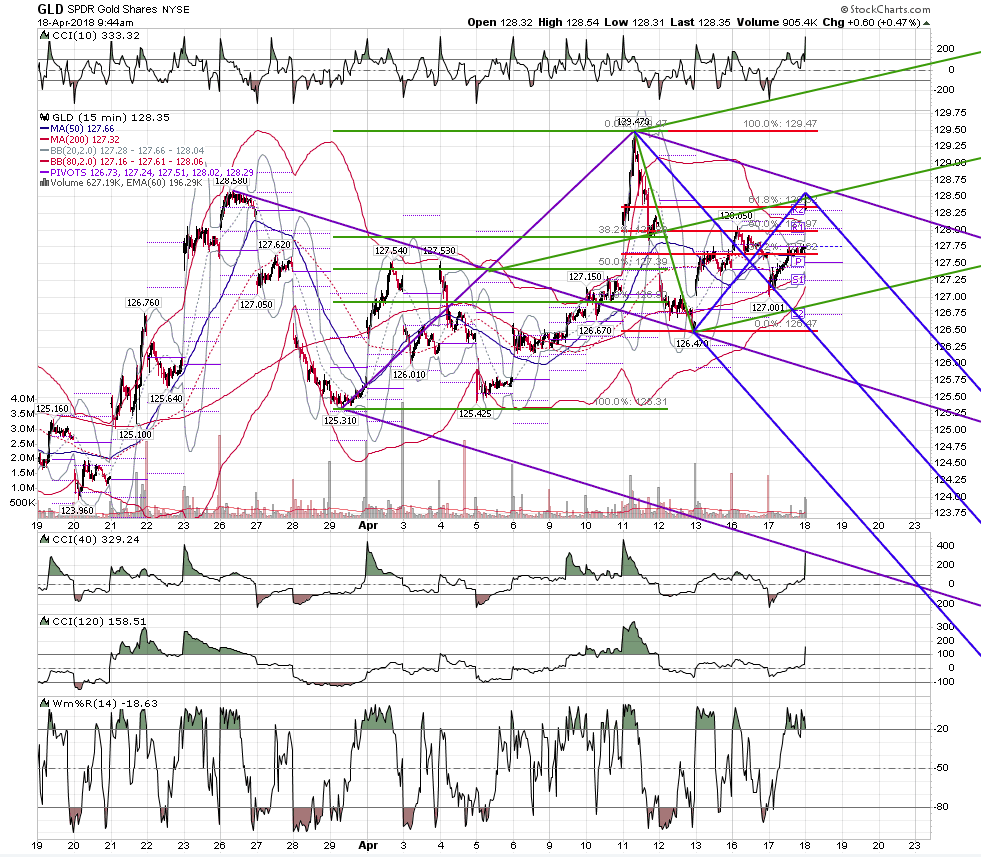Click the 'MA(50) 127.66' legend text
This screenshot has width=981, height=857.
(83, 129)
